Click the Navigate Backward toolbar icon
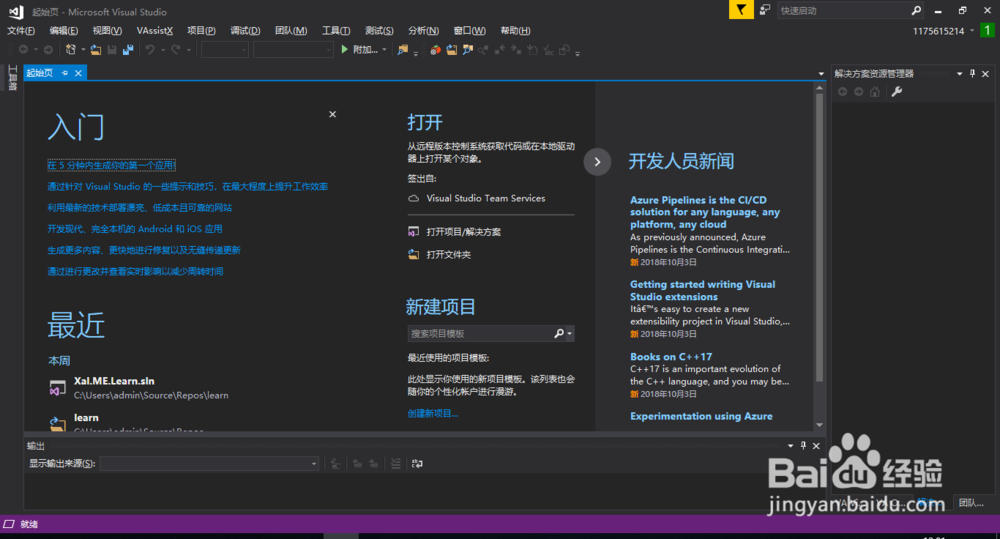 (24, 50)
